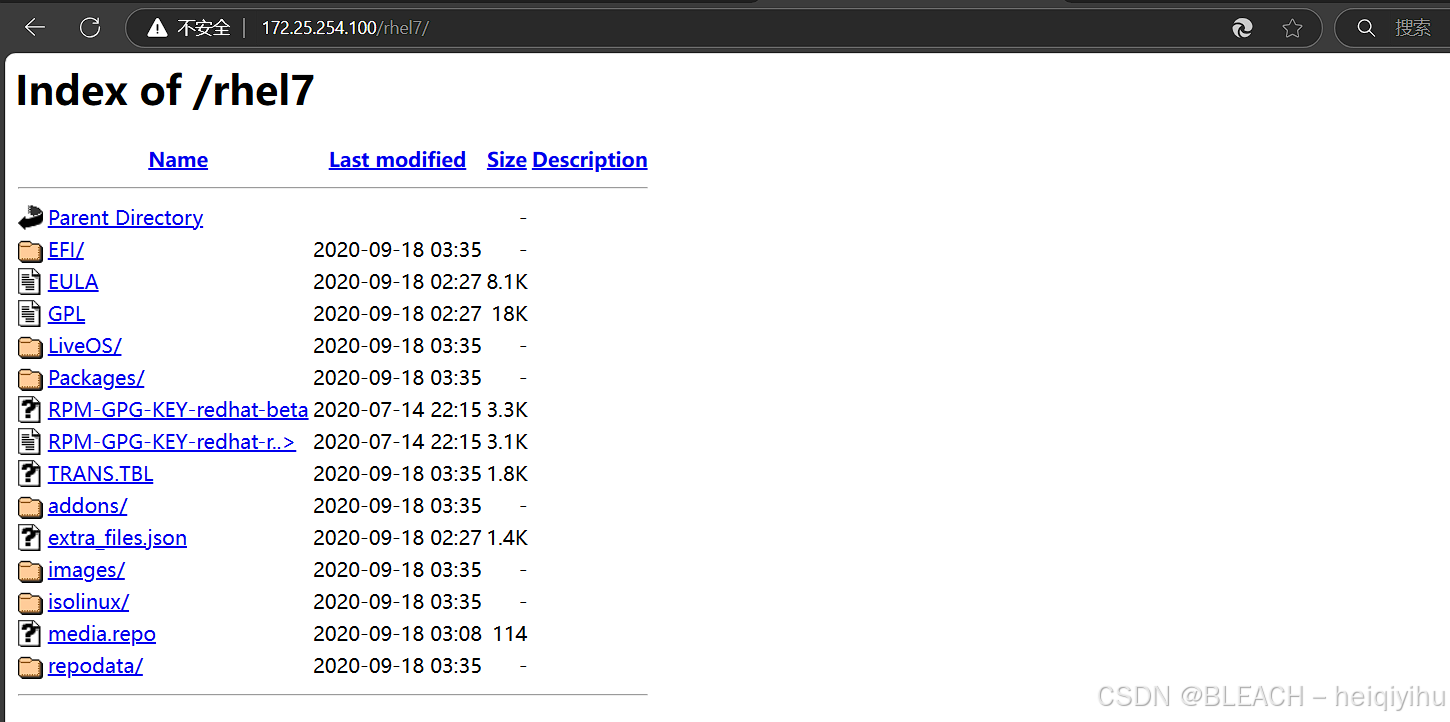
Task: Click the TRANS.TBL size value 1.8K
Action: [x=507, y=474]
